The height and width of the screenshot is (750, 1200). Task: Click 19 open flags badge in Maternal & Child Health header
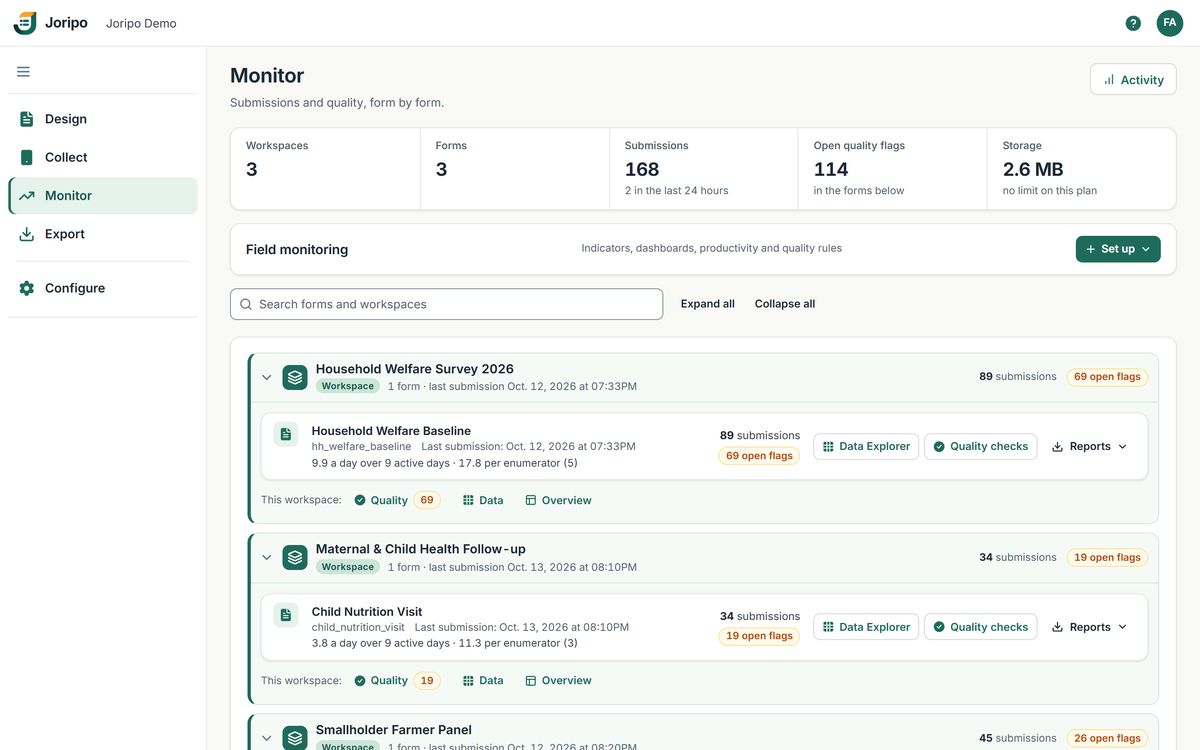pos(1107,558)
